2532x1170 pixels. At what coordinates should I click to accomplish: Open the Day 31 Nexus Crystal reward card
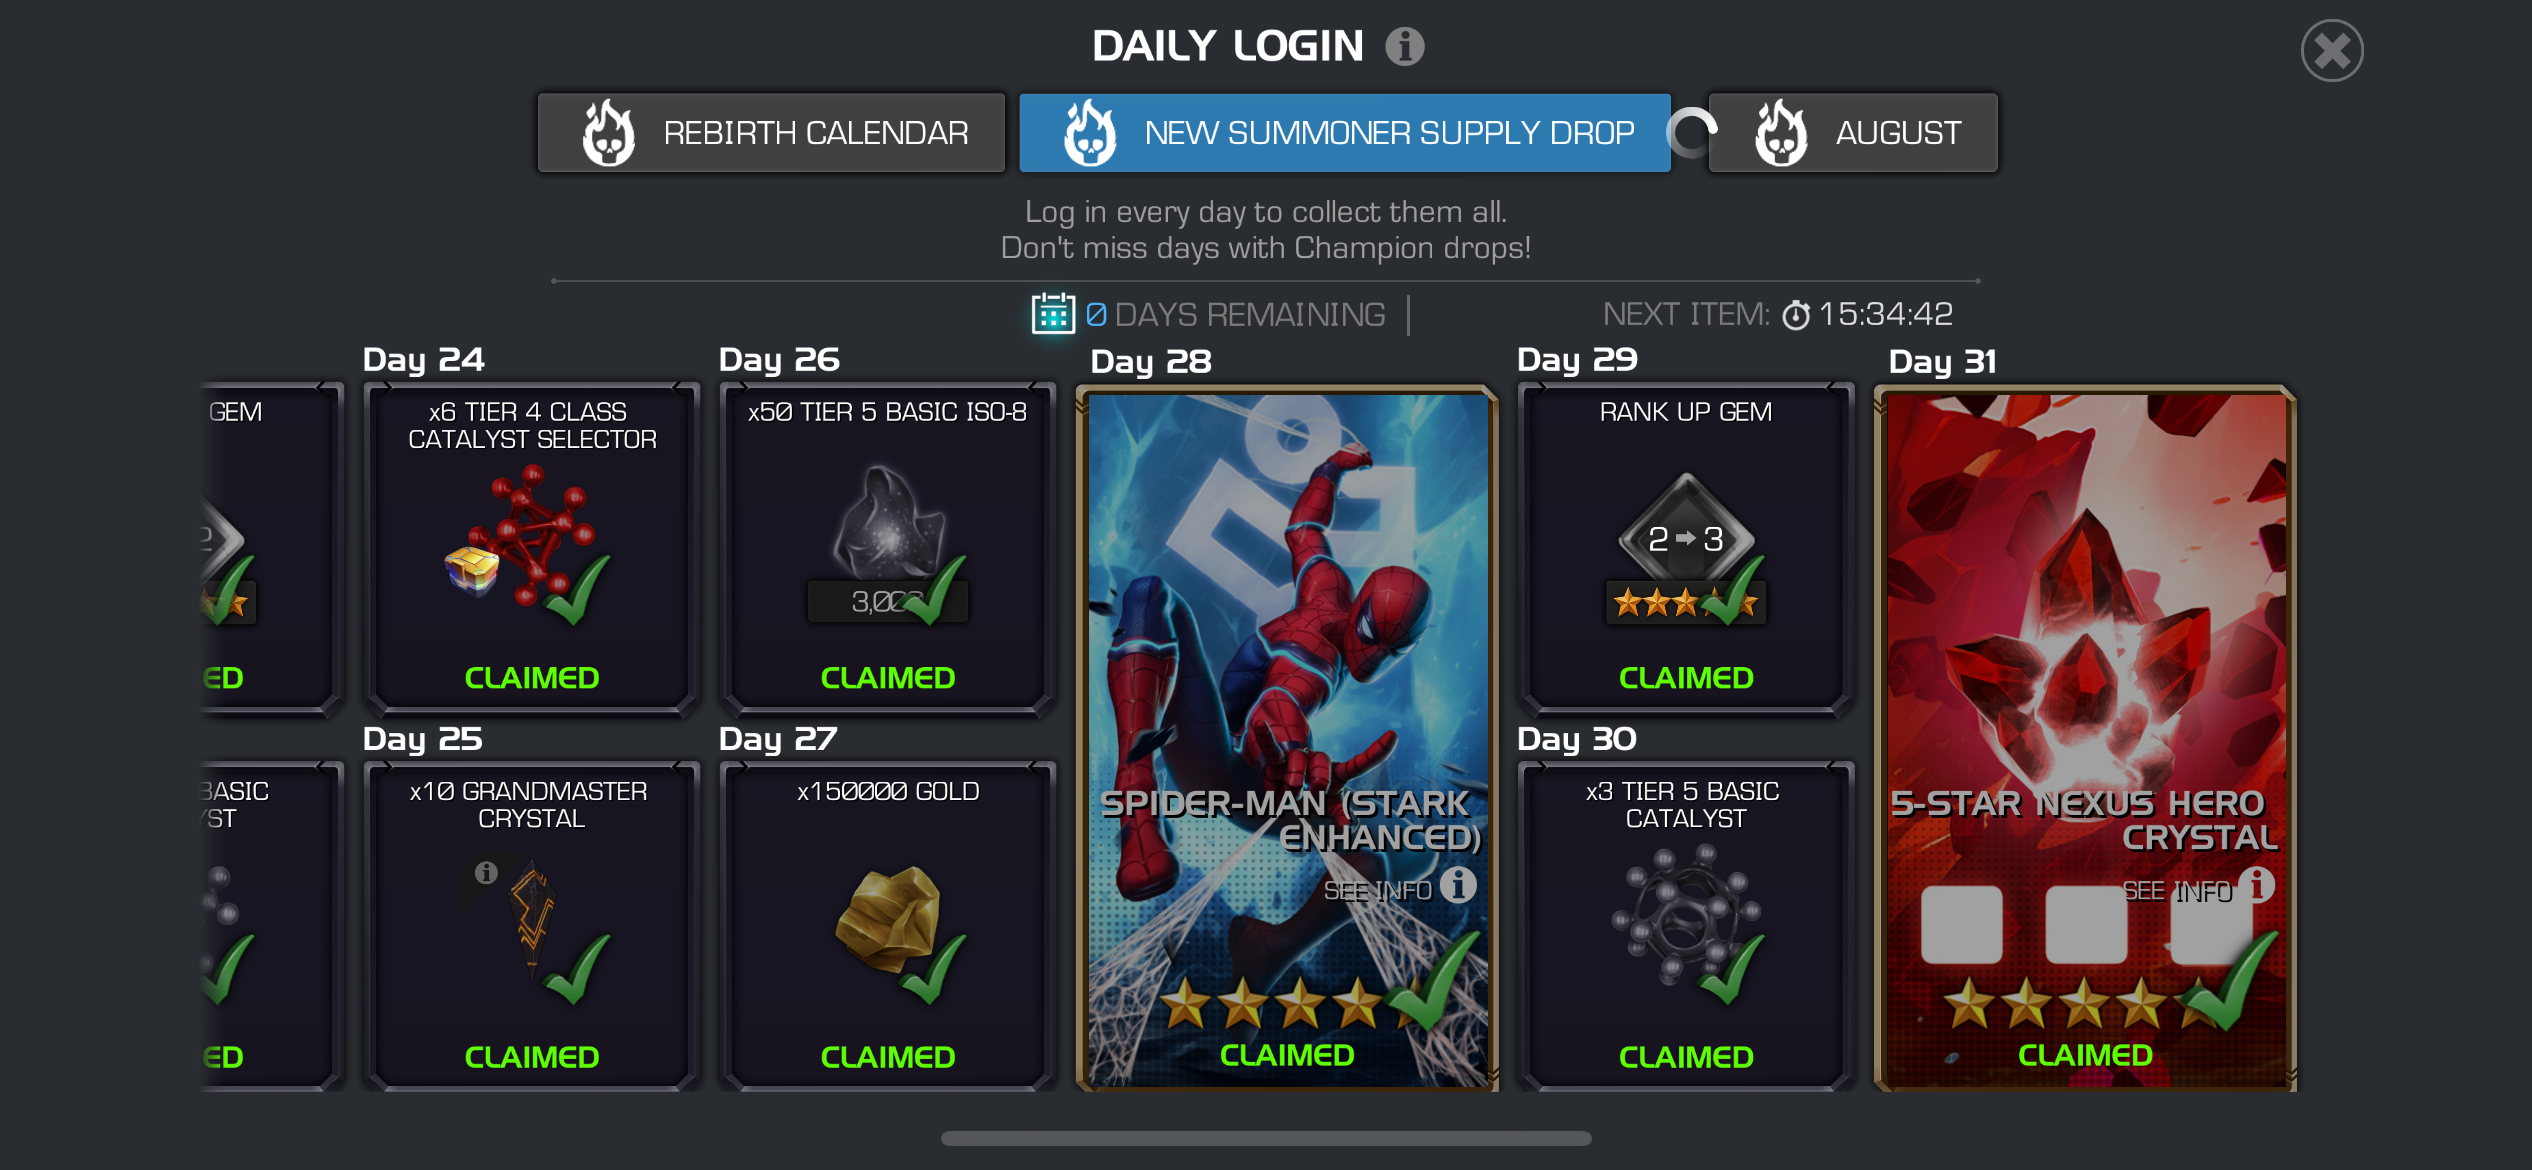click(2085, 738)
